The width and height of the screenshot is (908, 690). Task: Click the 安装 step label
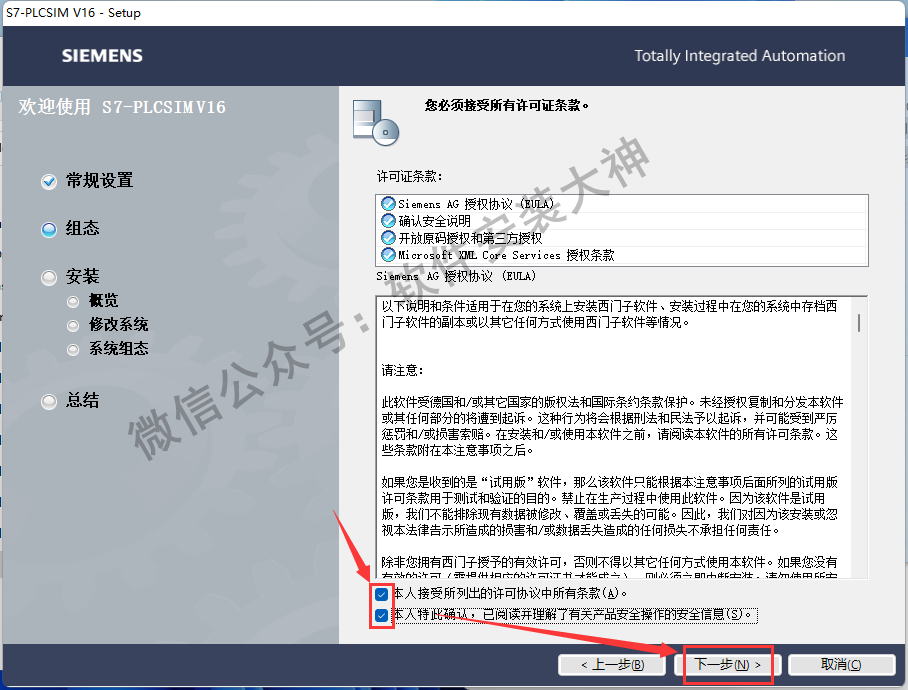[x=82, y=276]
